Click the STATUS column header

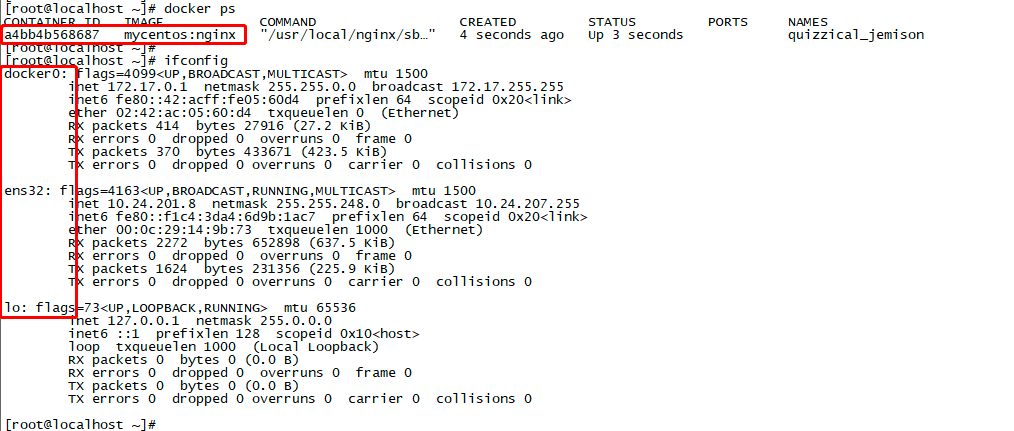[612, 22]
